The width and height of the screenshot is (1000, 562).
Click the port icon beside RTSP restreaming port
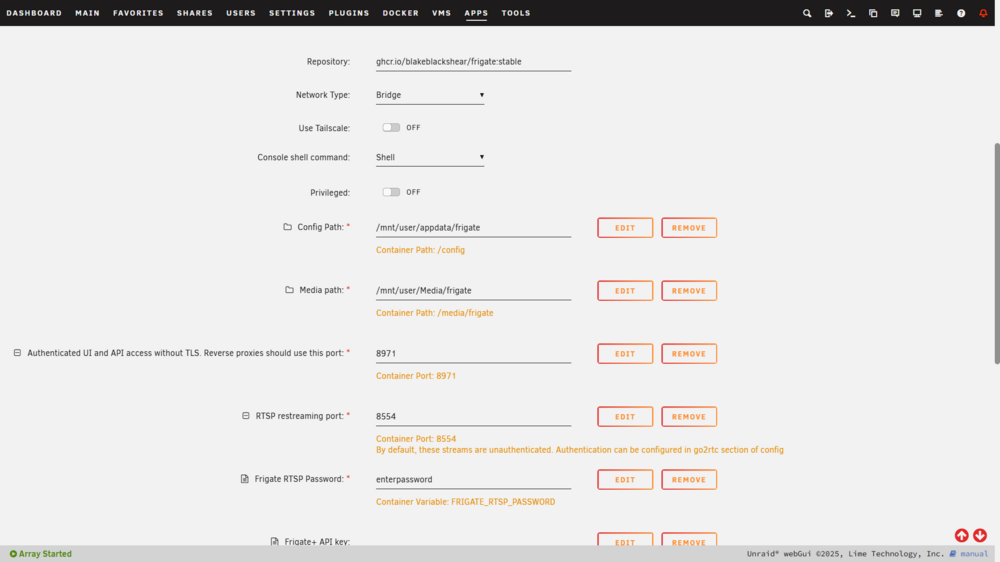click(246, 415)
